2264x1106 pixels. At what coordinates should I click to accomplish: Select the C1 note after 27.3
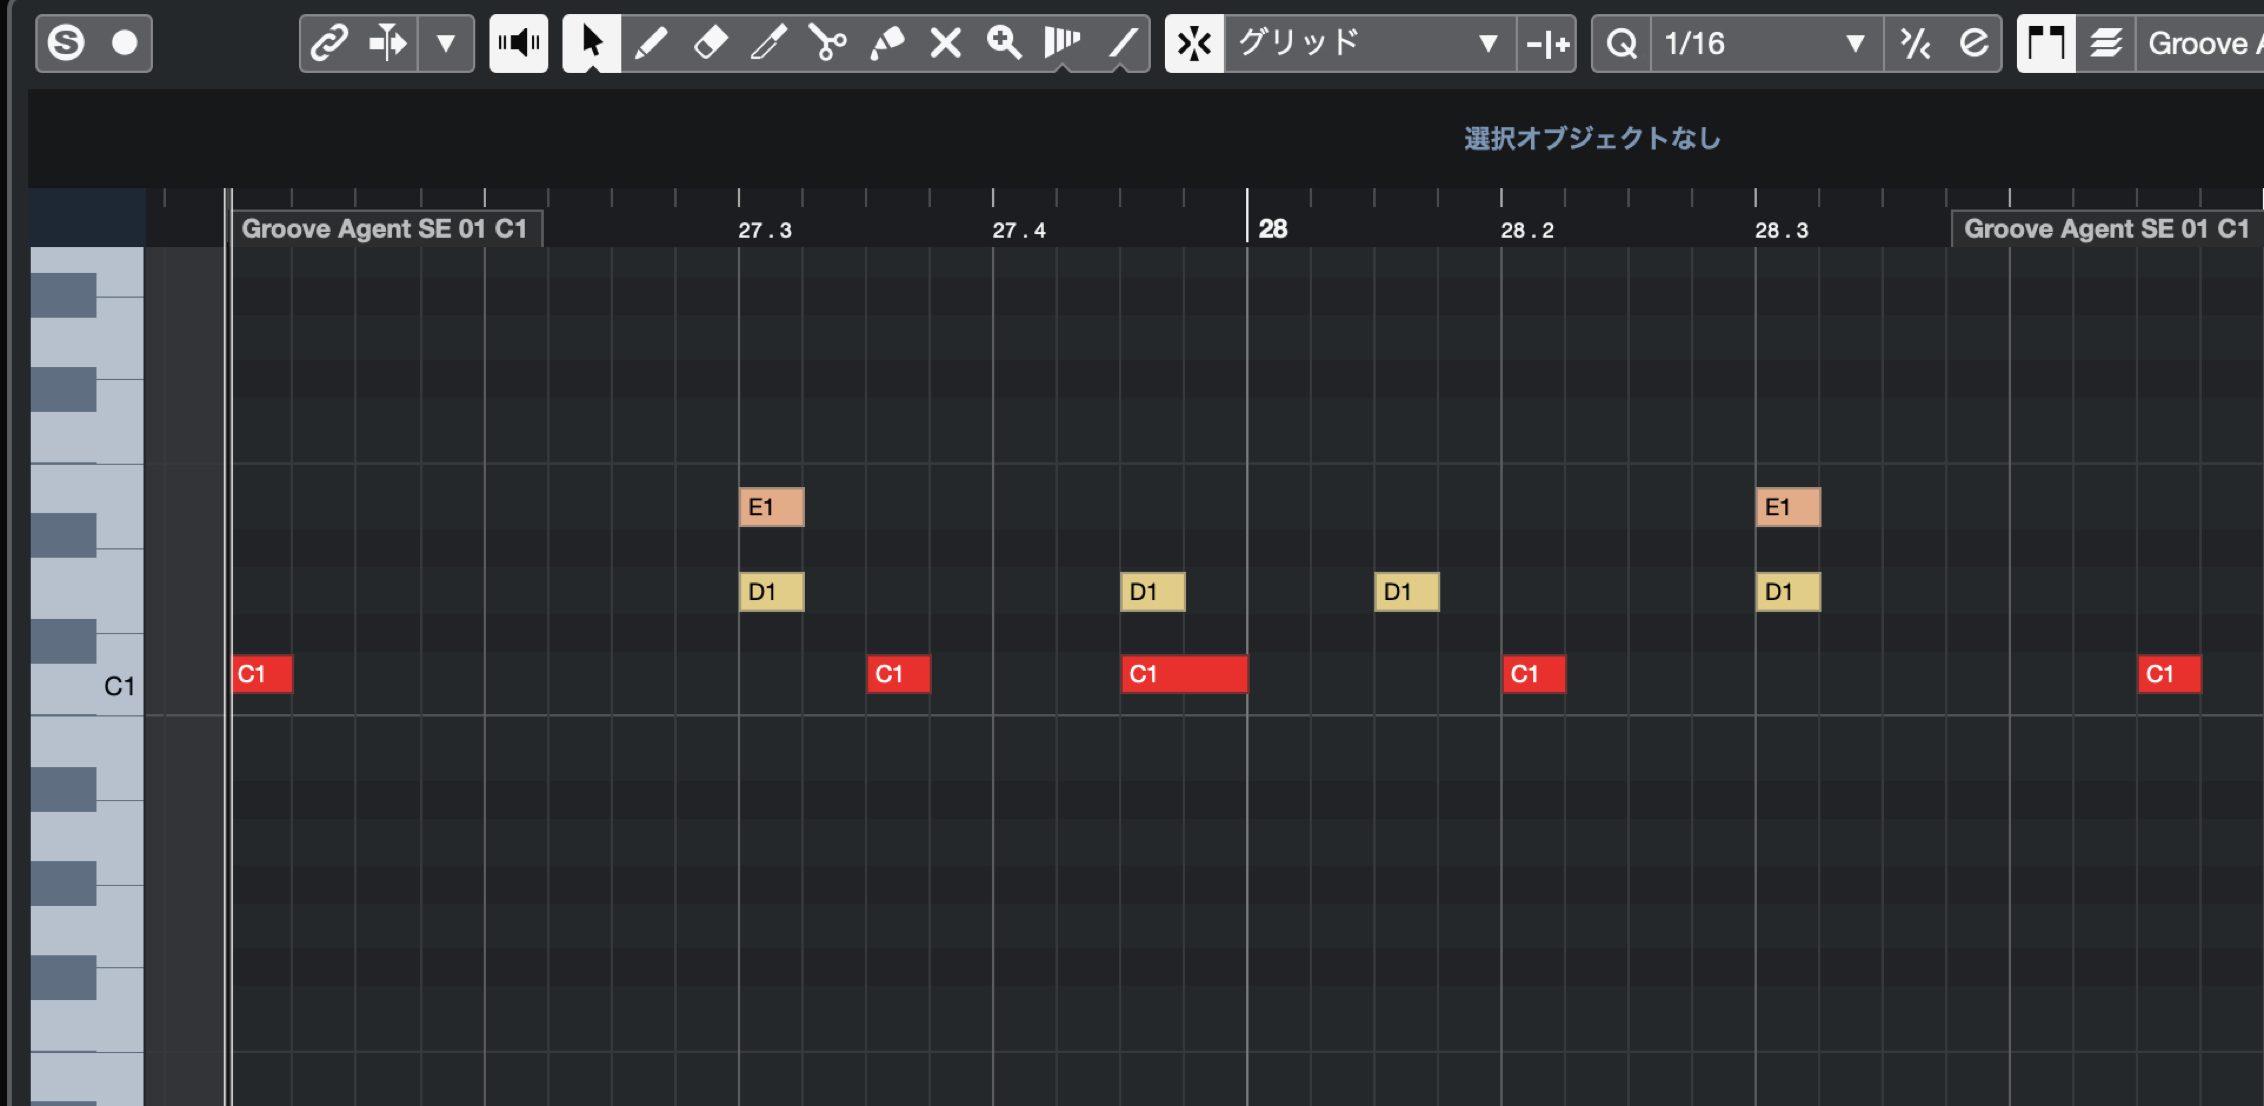coord(898,674)
